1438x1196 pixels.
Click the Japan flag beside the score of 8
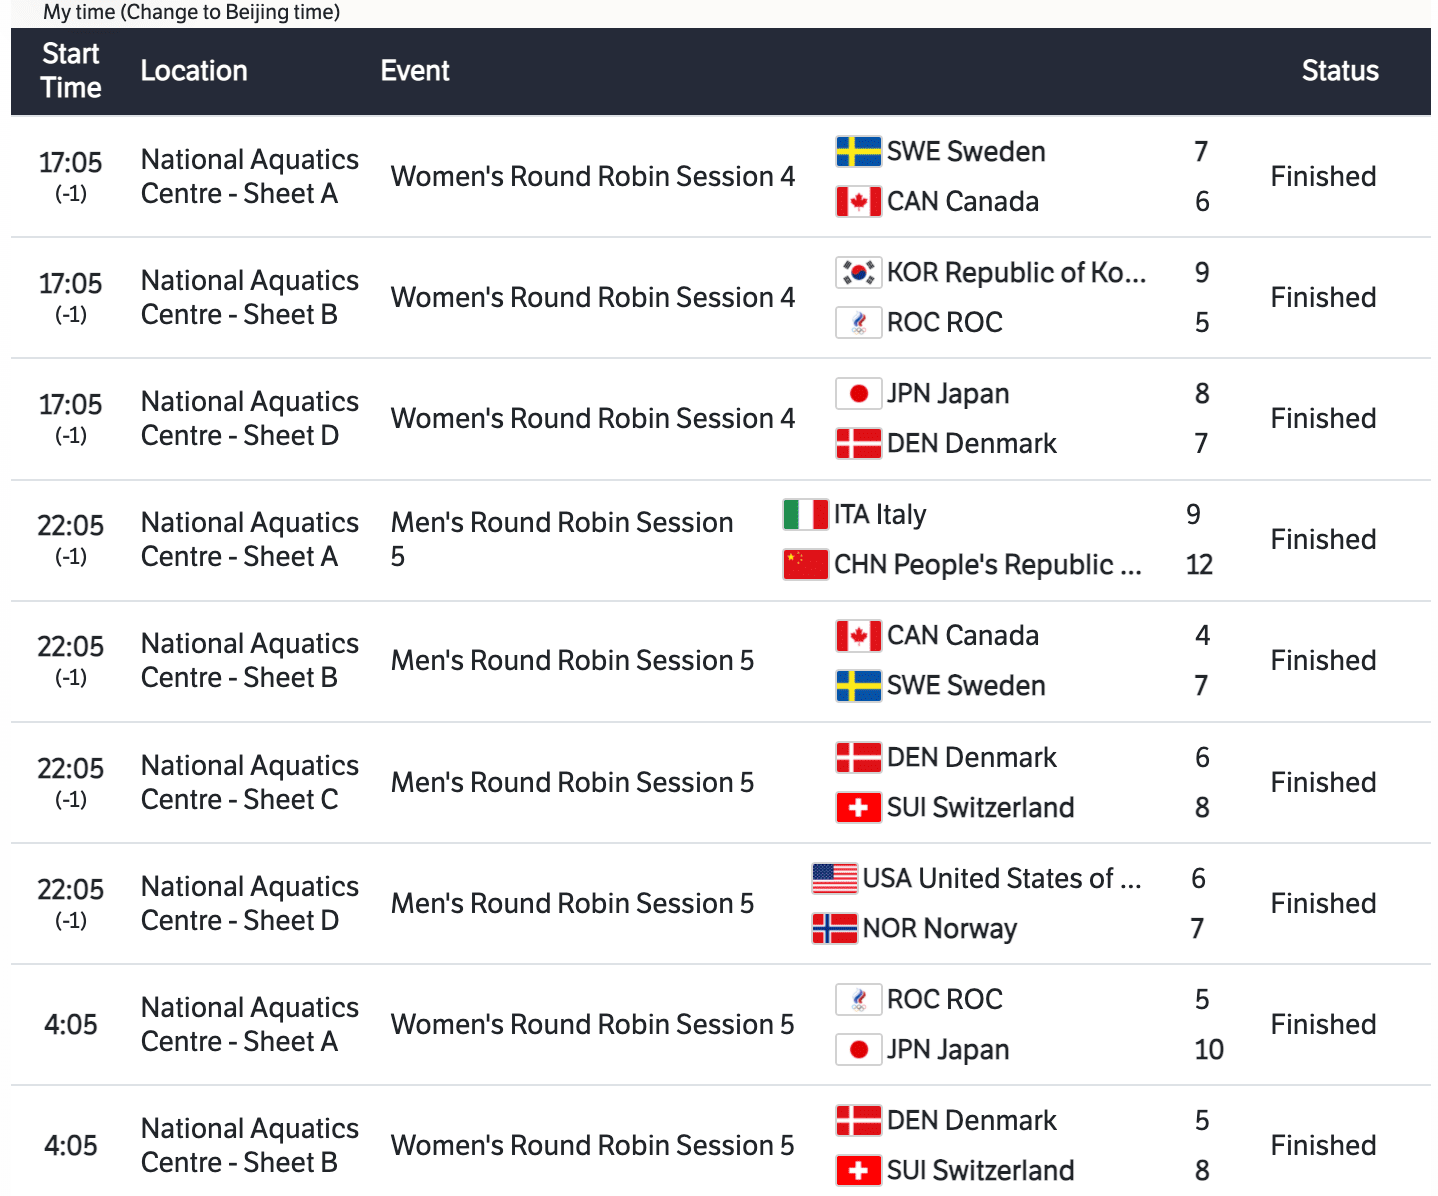coord(858,394)
